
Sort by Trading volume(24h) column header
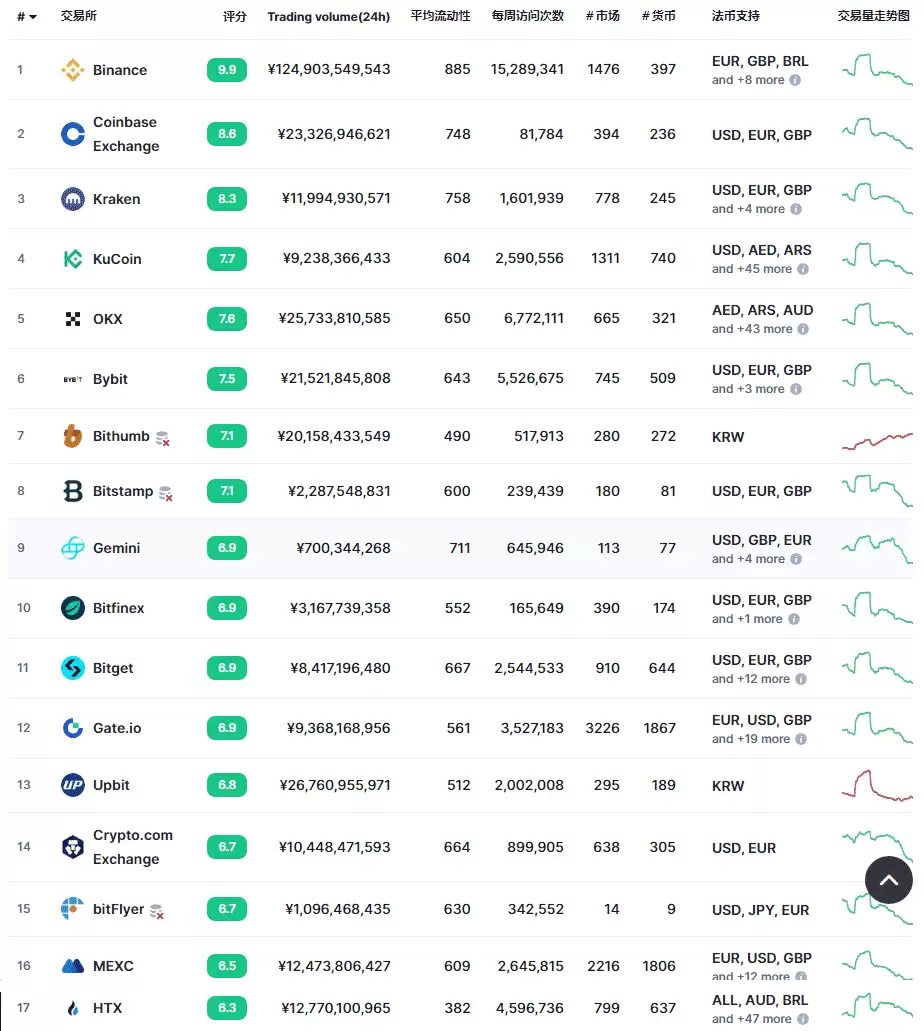(x=328, y=16)
